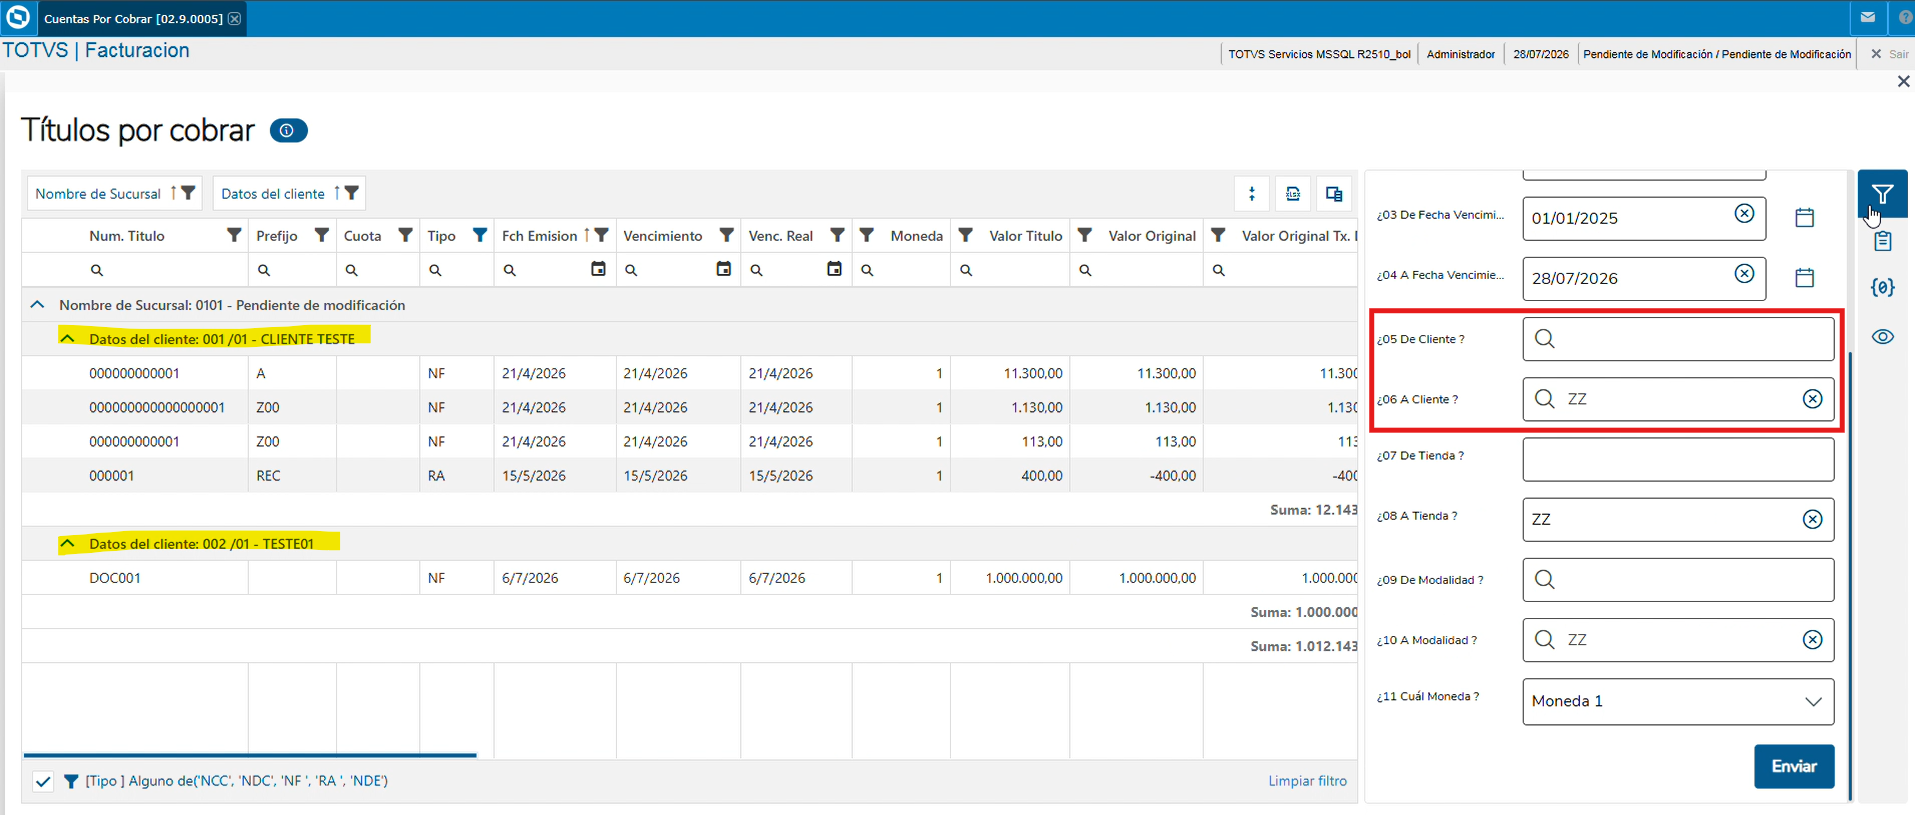The height and width of the screenshot is (815, 1915).
Task: Click the Limpiar filtro link
Action: pos(1307,781)
